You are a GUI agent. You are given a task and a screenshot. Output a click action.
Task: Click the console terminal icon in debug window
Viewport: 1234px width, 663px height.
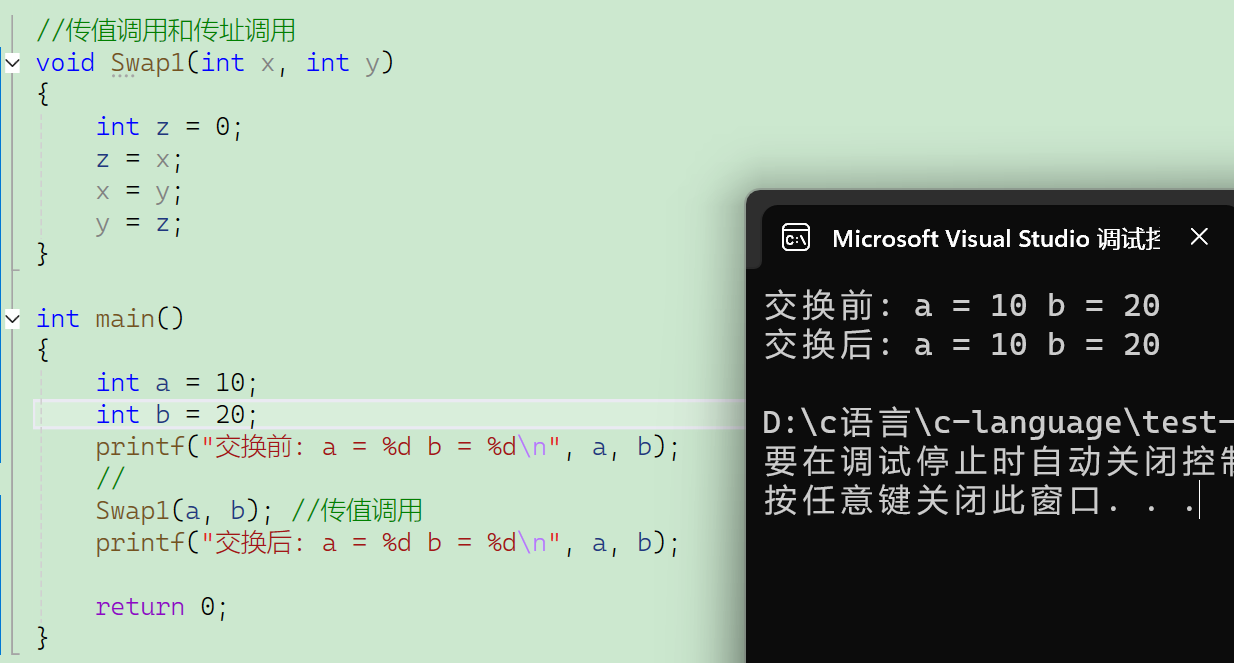[796, 238]
